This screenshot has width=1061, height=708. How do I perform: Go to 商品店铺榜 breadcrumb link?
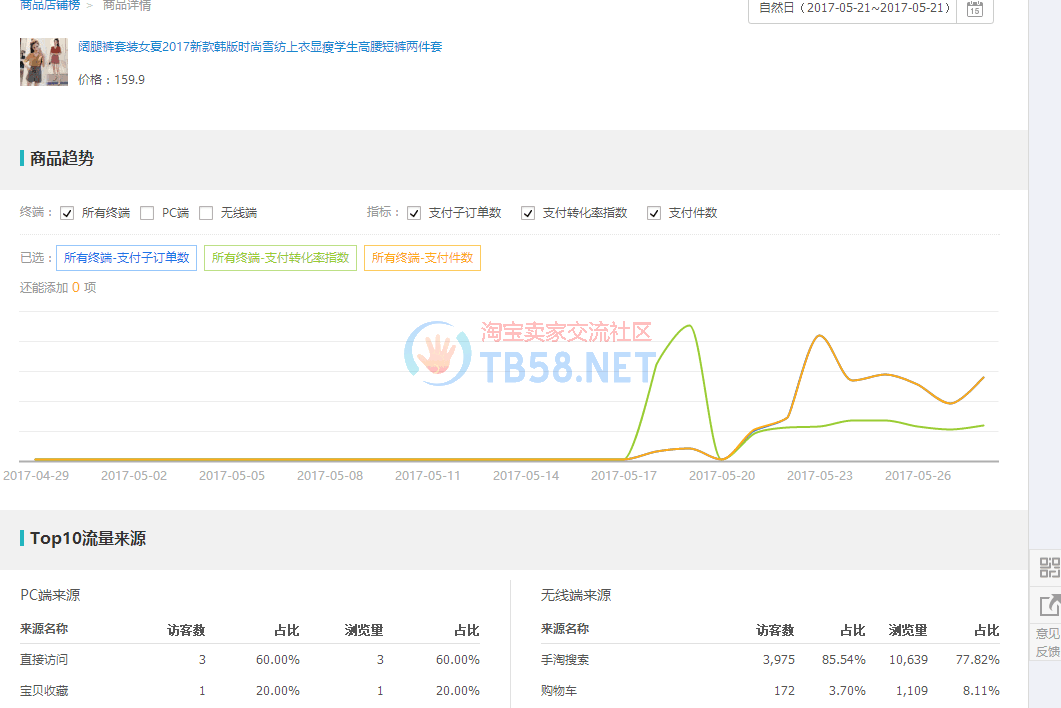tap(49, 5)
